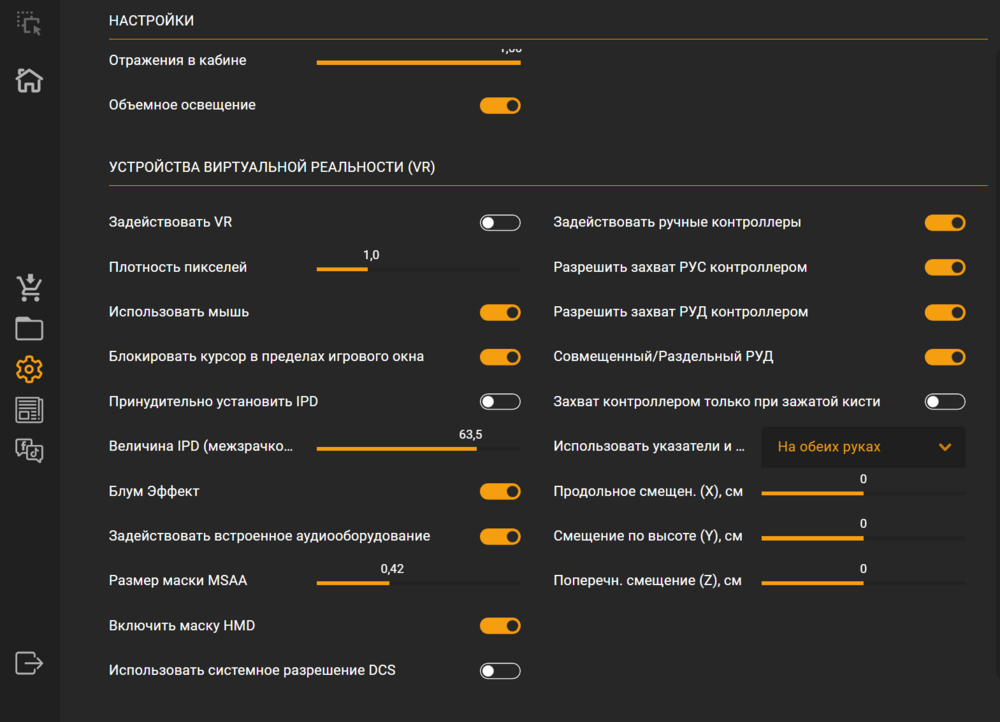Open the social media chat icon

pos(29,450)
